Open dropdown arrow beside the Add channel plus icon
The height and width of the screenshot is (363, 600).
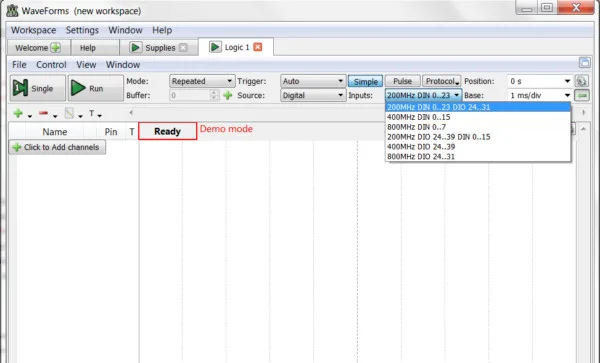[30, 116]
